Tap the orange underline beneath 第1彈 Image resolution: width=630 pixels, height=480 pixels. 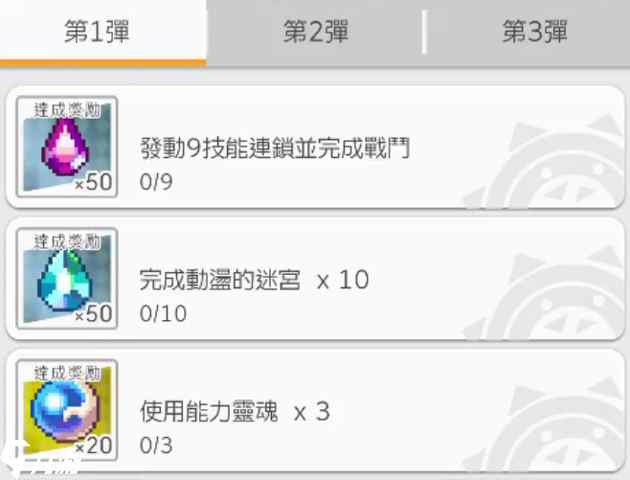tap(103, 63)
